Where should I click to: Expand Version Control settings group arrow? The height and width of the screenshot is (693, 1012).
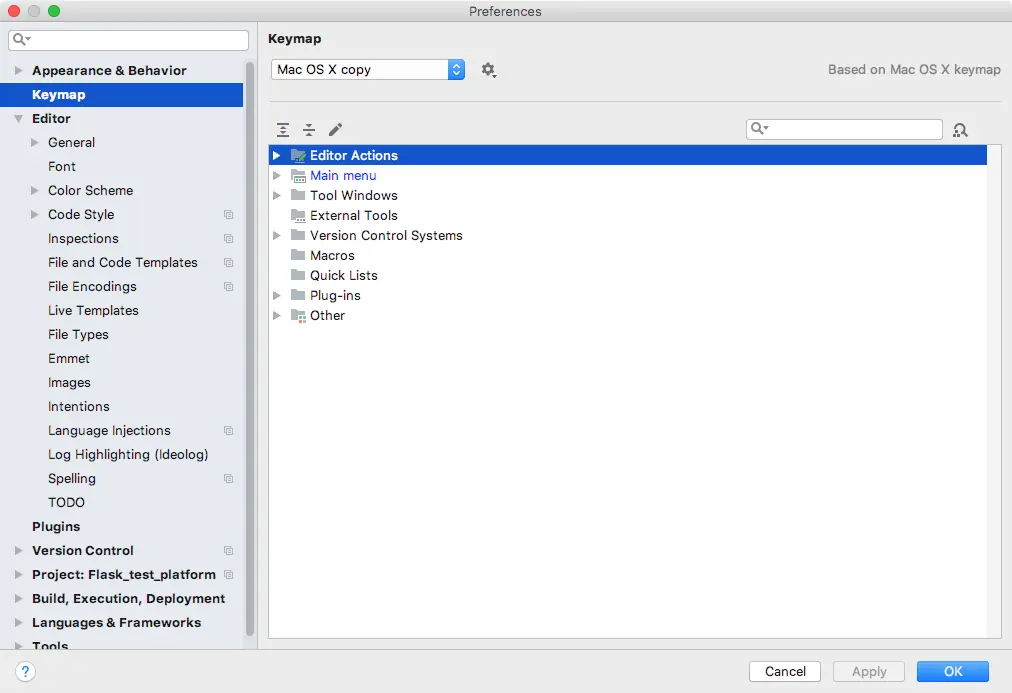[19, 550]
